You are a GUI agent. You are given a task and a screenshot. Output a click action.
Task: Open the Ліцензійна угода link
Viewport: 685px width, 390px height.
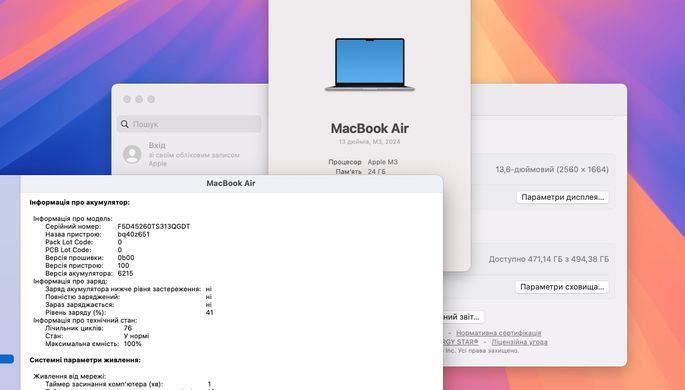click(519, 342)
